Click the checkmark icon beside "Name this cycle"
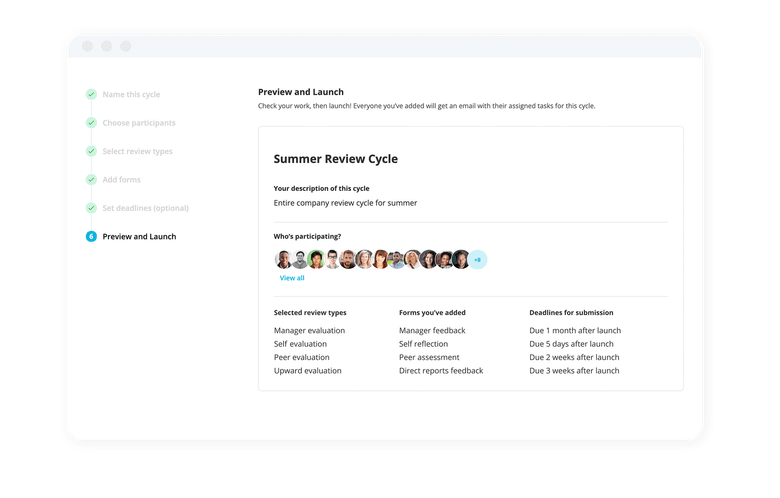This screenshot has width=780, height=498. [x=91, y=95]
